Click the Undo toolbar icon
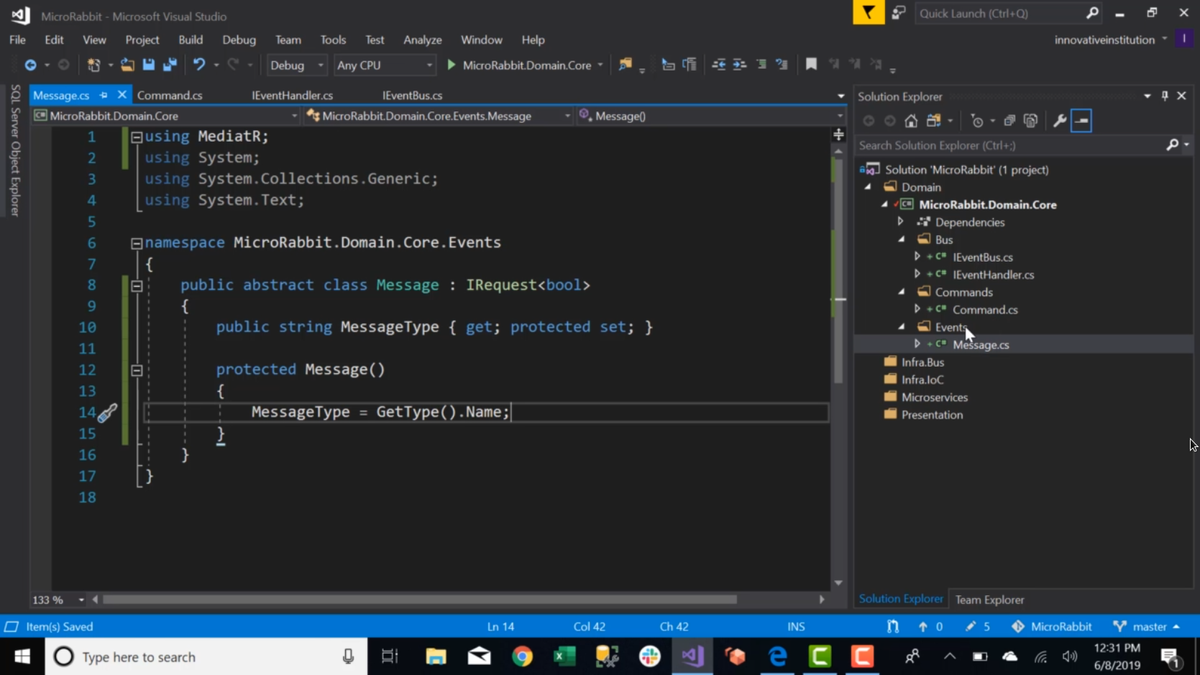Viewport: 1200px width, 675px height. click(199, 65)
